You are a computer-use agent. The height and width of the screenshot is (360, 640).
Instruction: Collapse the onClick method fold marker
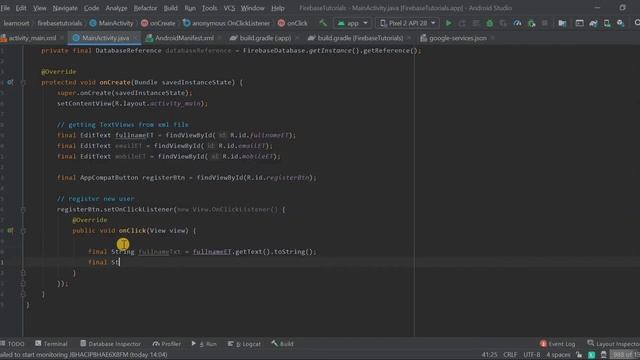23,230
